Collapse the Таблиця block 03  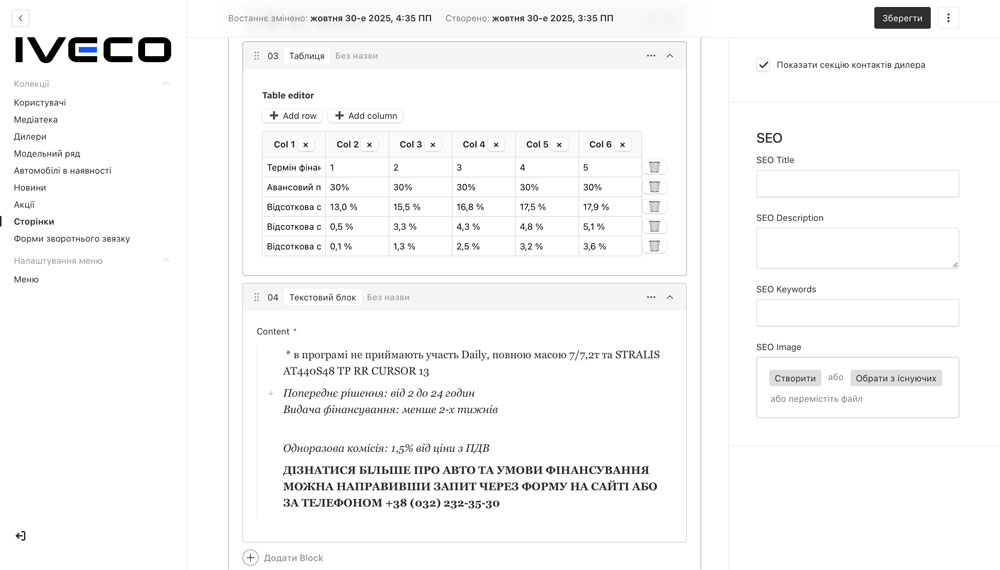pos(670,56)
